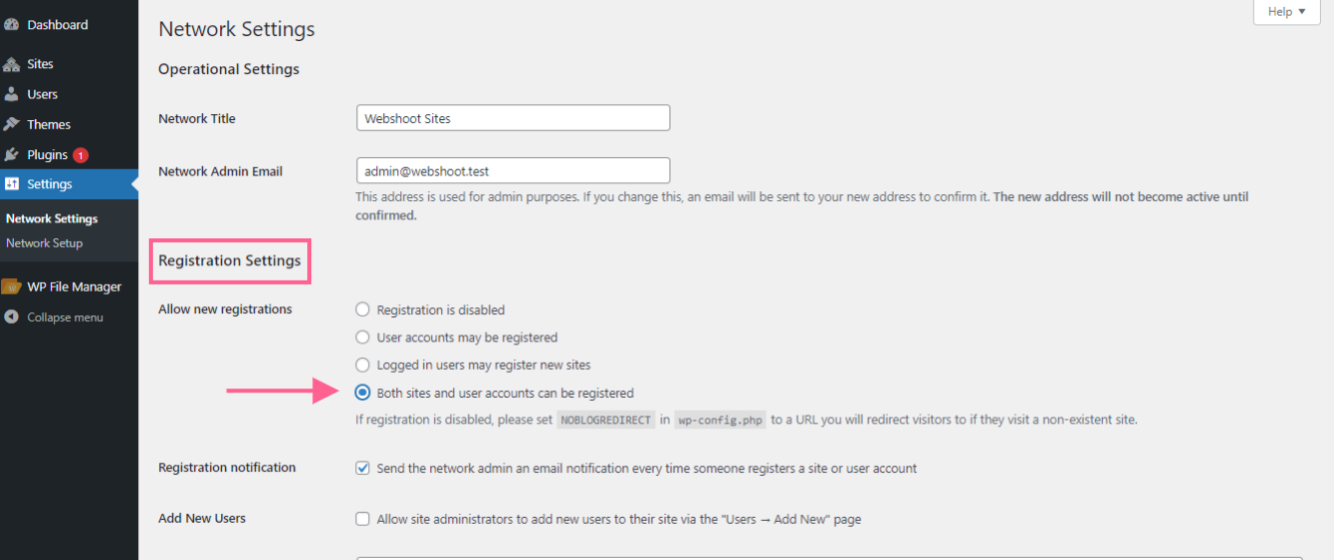Image resolution: width=1334 pixels, height=560 pixels.
Task: Choose "Logged in users may register new sites"
Action: pyautogui.click(x=363, y=365)
